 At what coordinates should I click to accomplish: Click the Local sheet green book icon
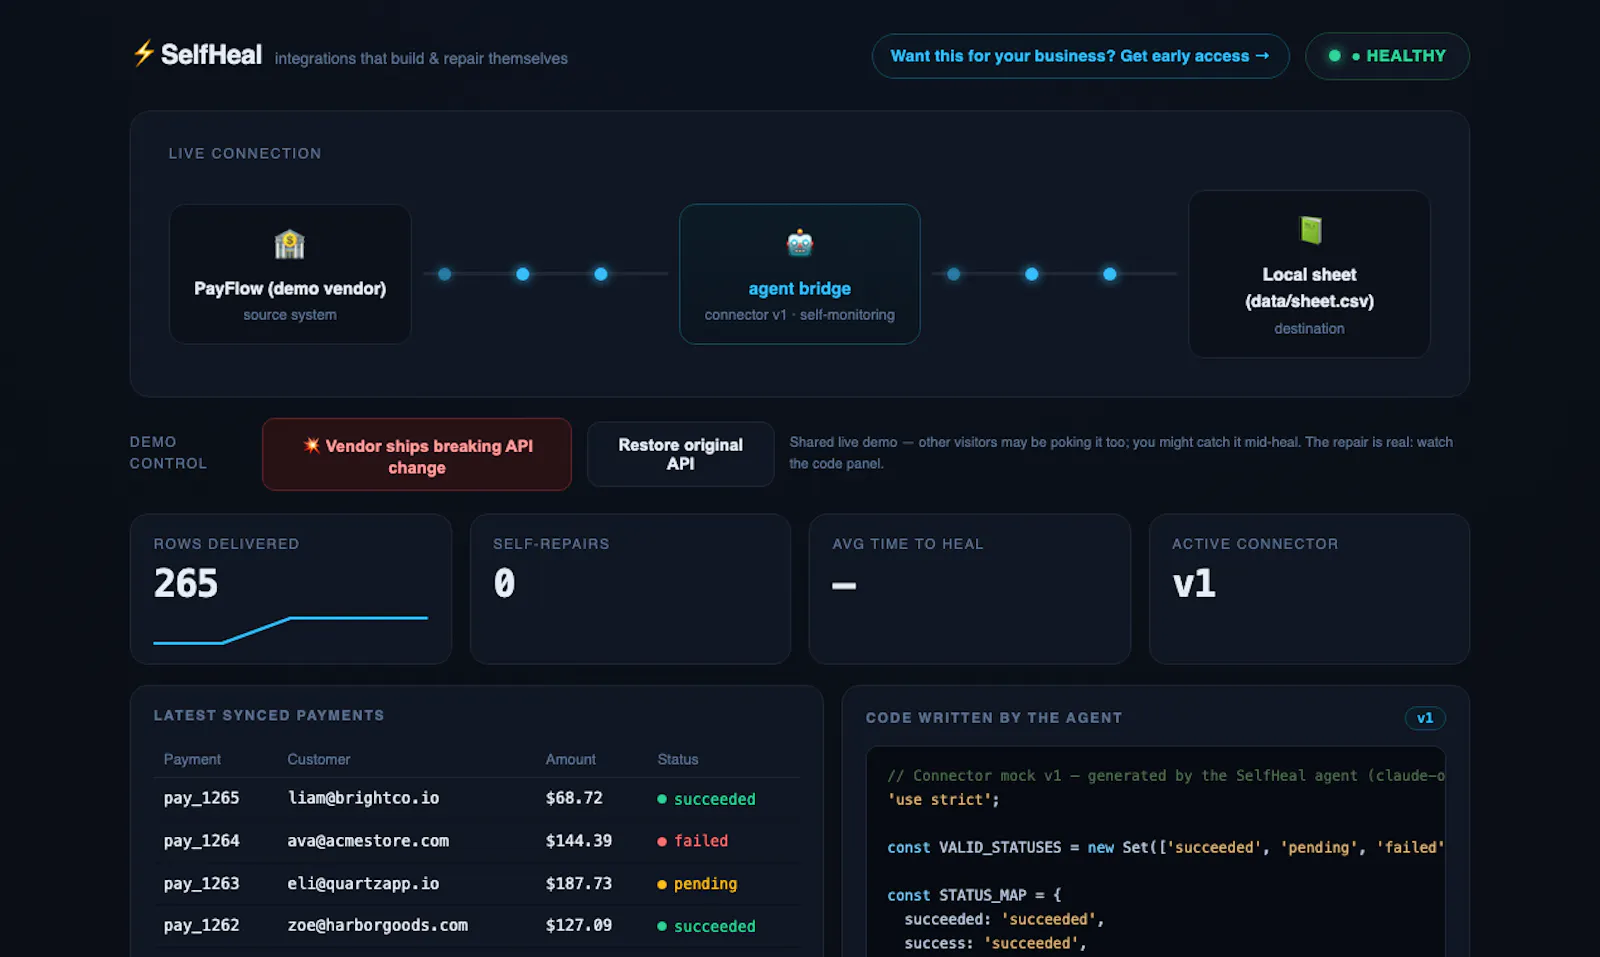pos(1310,230)
